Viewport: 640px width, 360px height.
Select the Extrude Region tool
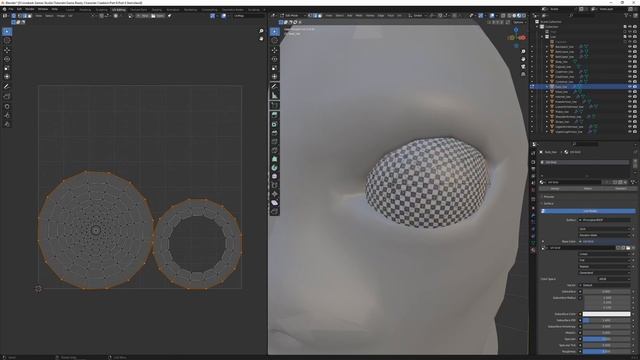pos(274,115)
